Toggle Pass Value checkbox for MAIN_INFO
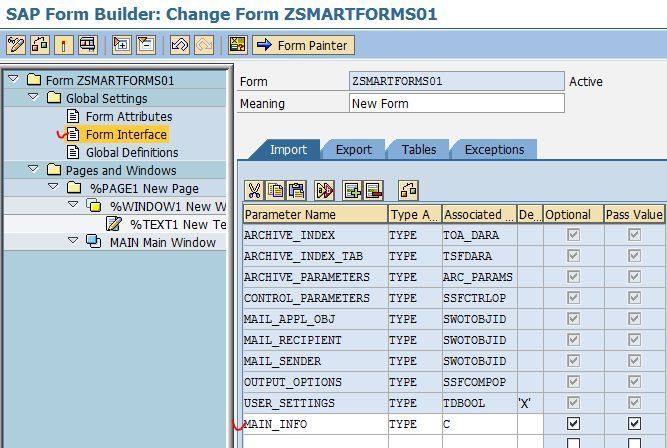 pos(634,424)
